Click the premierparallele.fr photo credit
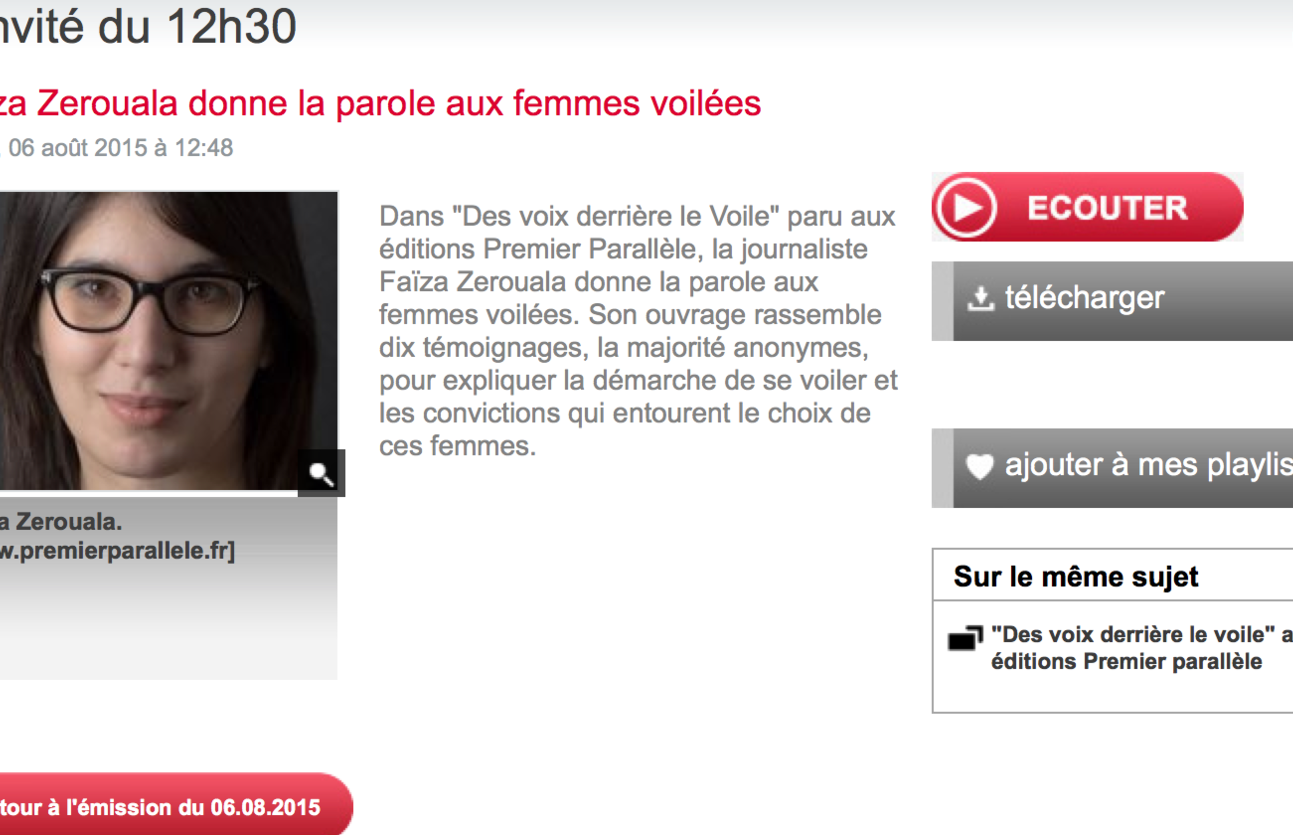1293x835 pixels. 117,551
